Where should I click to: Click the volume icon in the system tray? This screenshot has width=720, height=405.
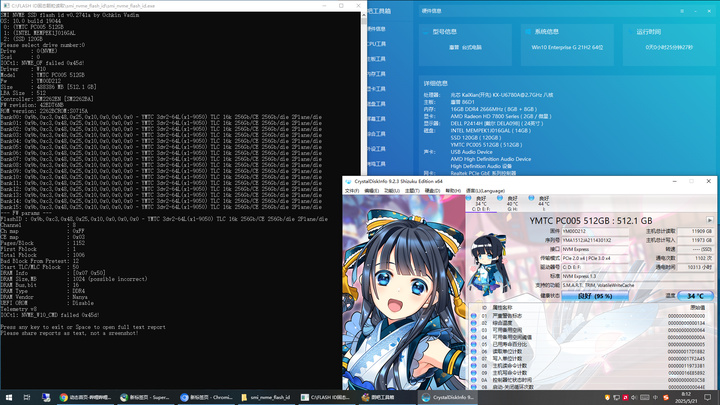click(634, 397)
